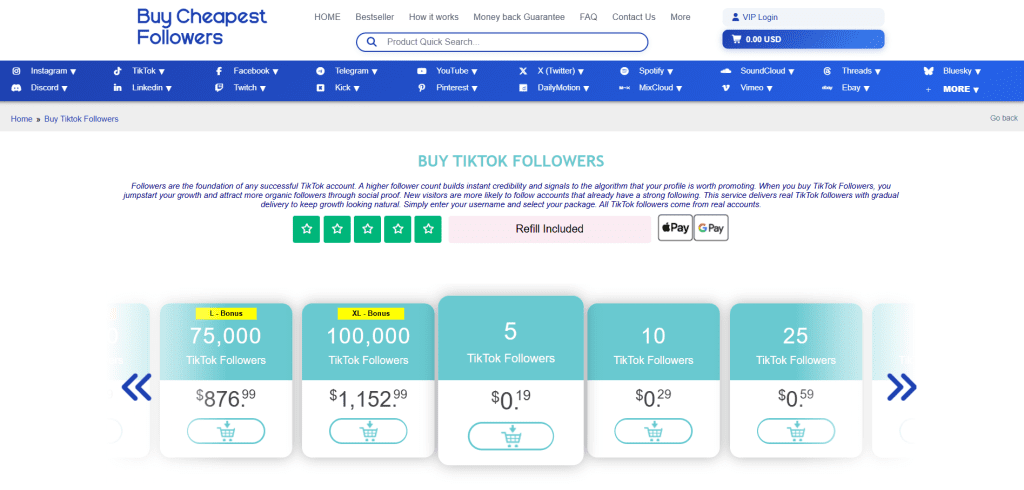Click the Buy Cheapest Followers logo
1024x490 pixels.
point(202,27)
